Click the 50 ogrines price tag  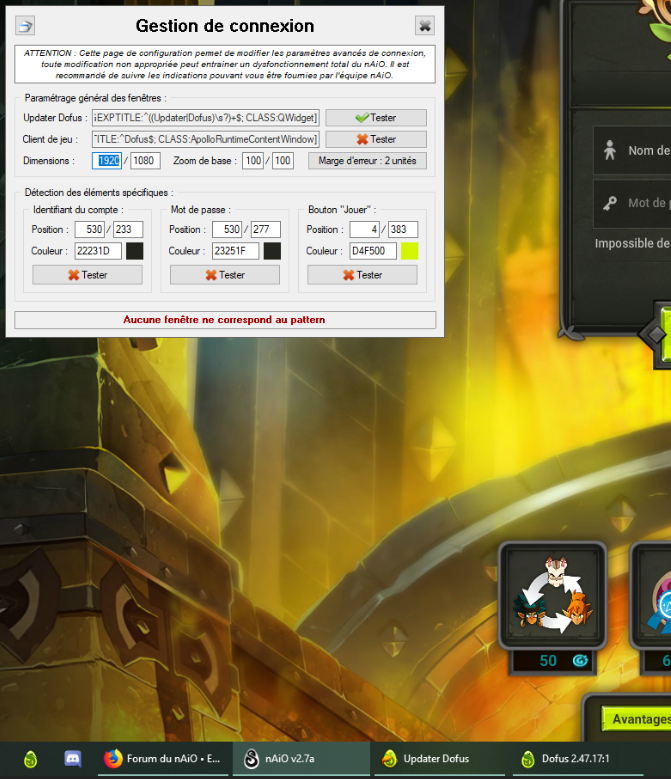click(x=553, y=661)
